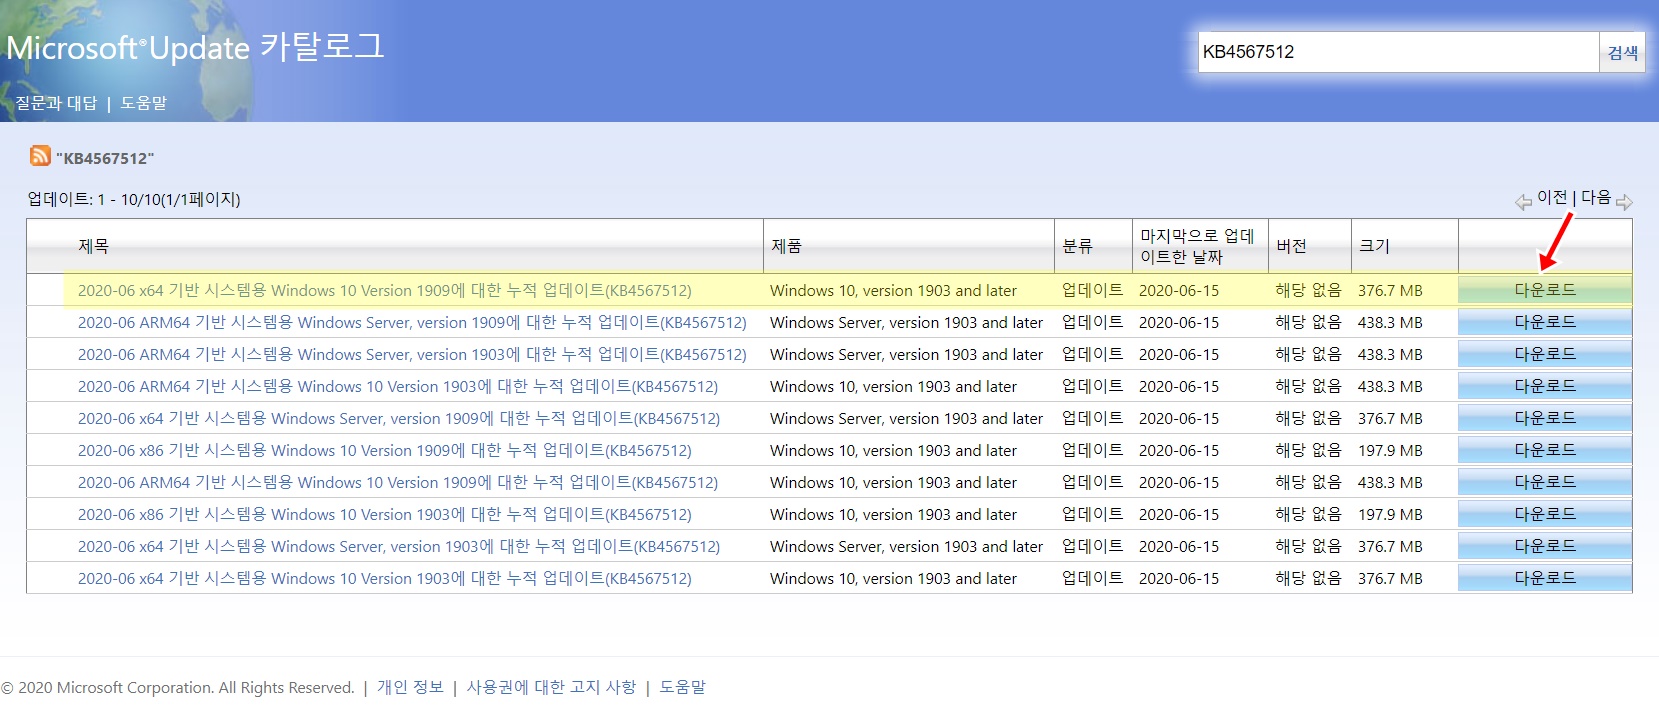1659x715 pixels.
Task: Click the RSS feed icon
Action: 40,156
